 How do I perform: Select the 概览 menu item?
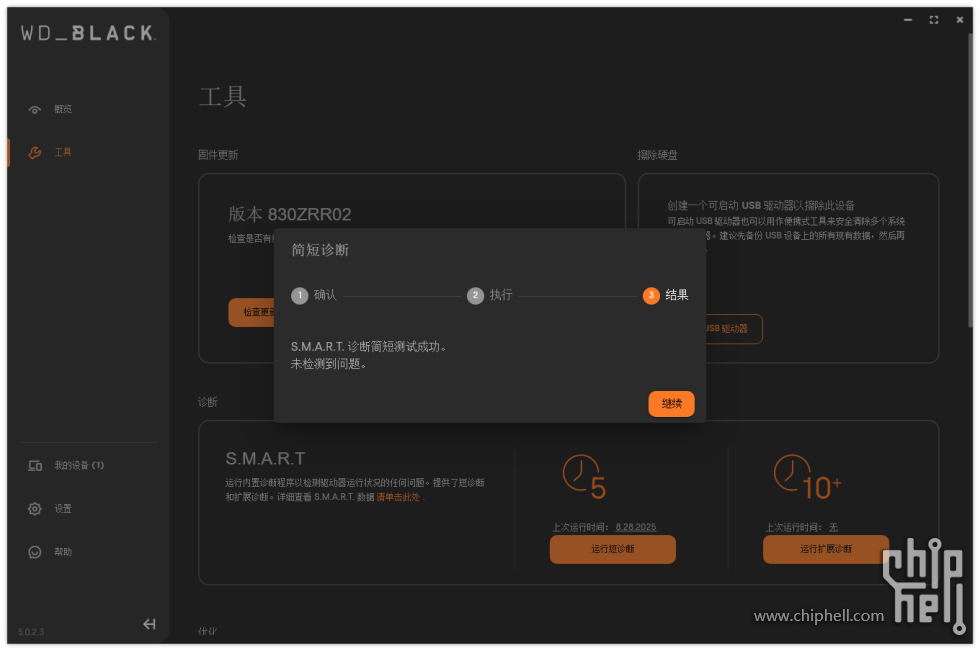pyautogui.click(x=62, y=109)
